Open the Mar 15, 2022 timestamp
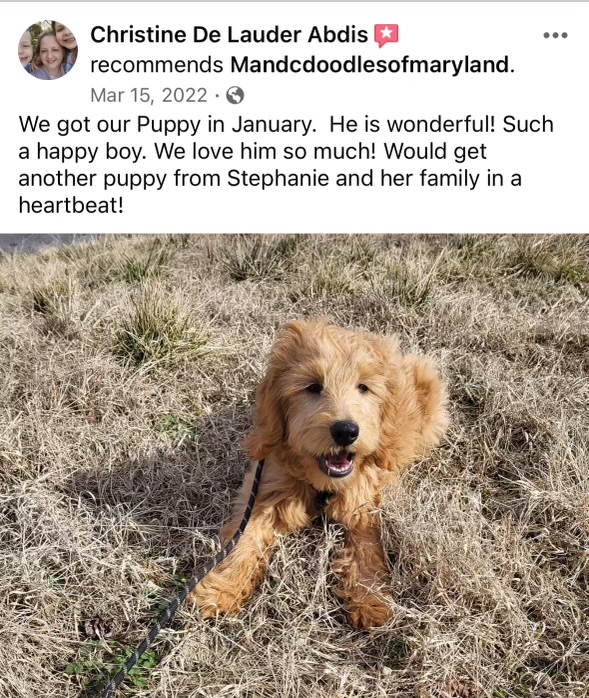The image size is (589, 698). [x=149, y=95]
